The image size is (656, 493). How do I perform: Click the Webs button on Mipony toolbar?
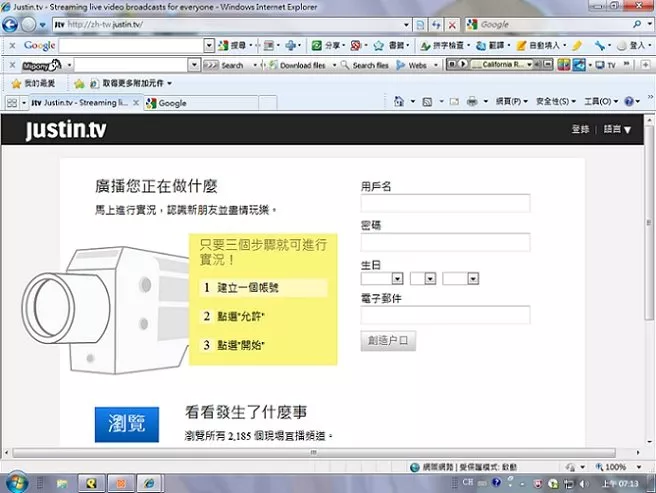[412, 65]
